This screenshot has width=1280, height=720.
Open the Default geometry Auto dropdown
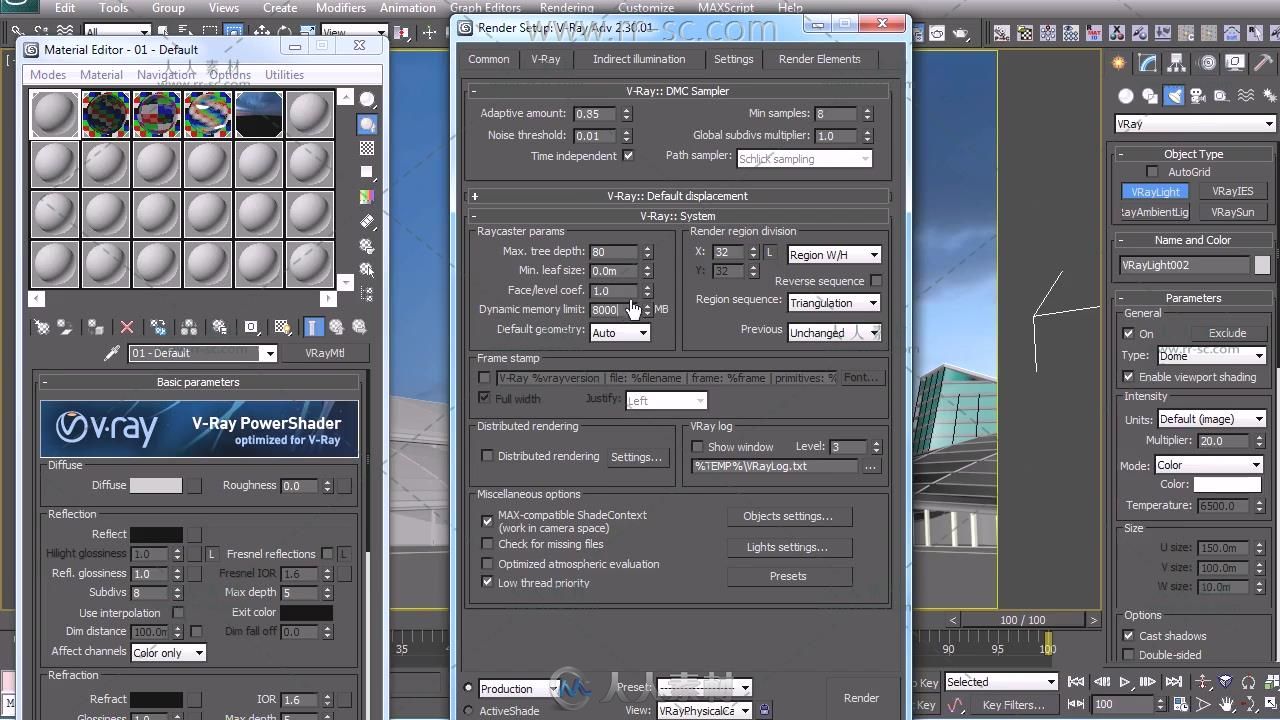click(619, 333)
